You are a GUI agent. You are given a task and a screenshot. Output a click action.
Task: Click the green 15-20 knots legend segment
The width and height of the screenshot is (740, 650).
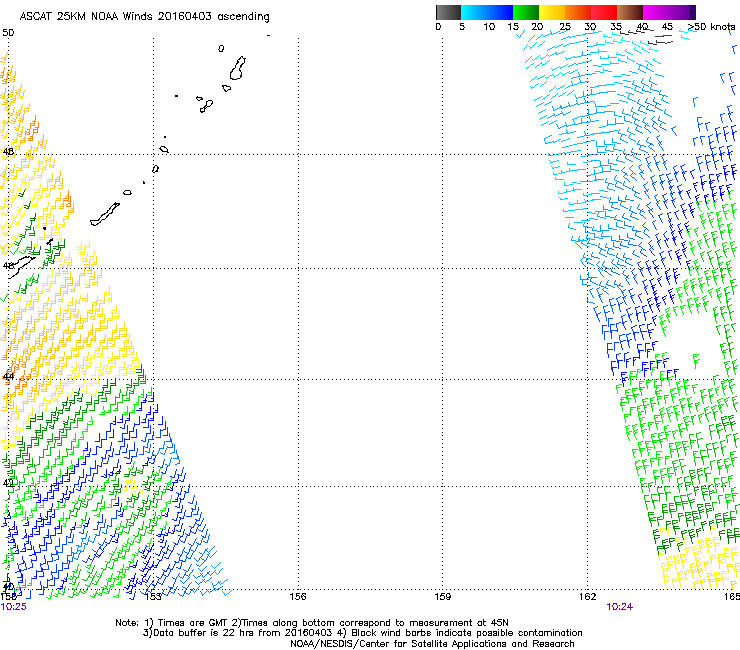(526, 12)
